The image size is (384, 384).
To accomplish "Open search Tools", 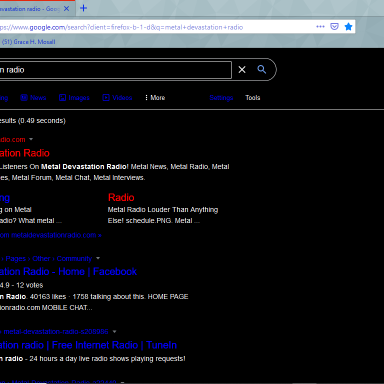I will click(253, 98).
